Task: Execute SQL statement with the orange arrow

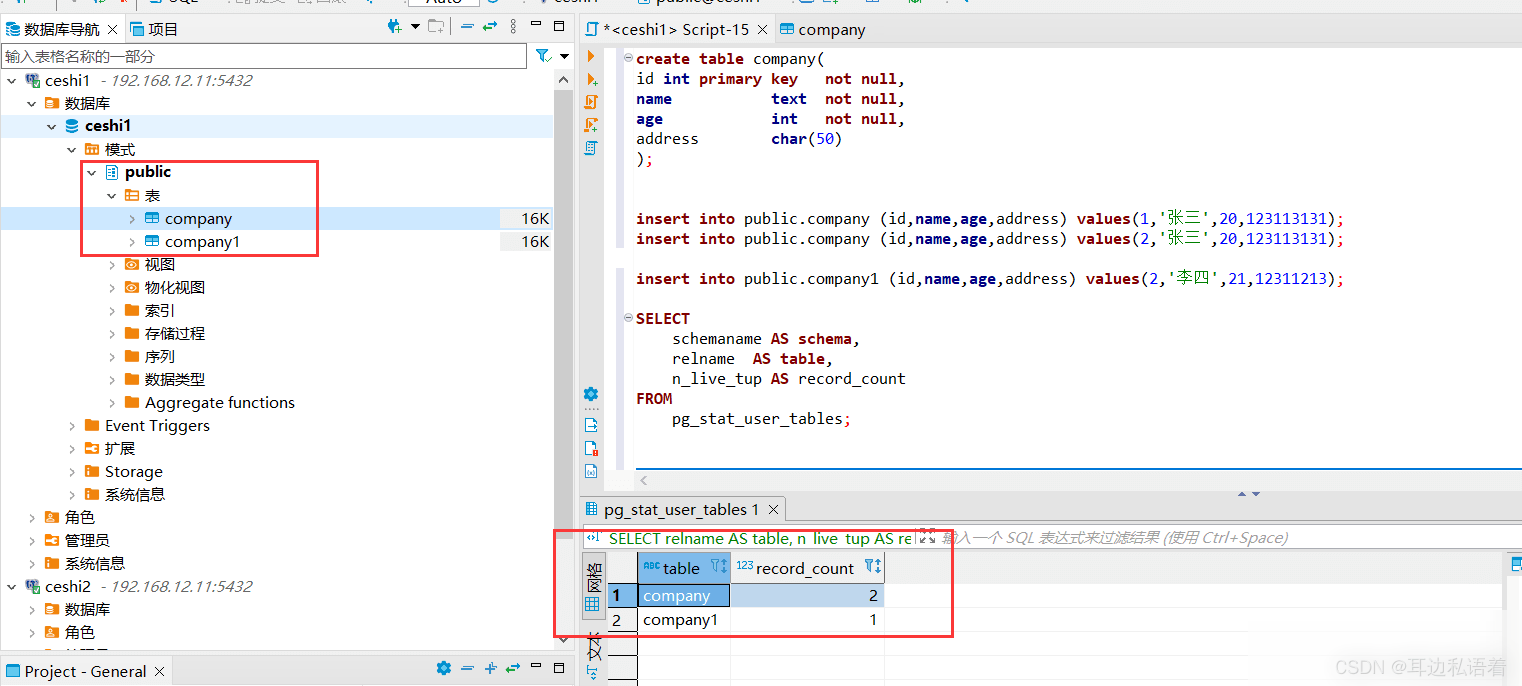Action: 591,57
